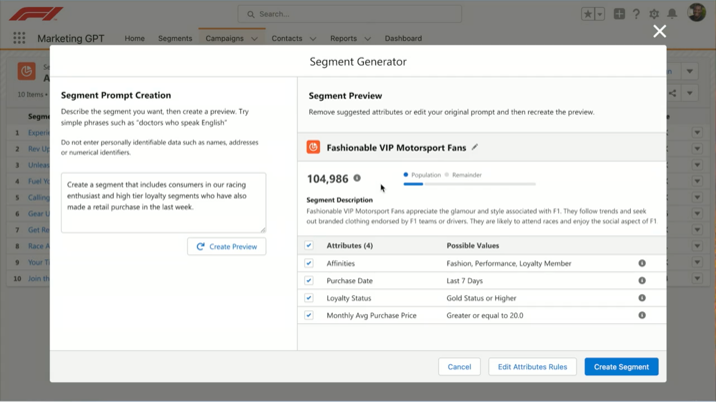
Task: Open row 3 actions dropdown in background list
Action: [697, 165]
